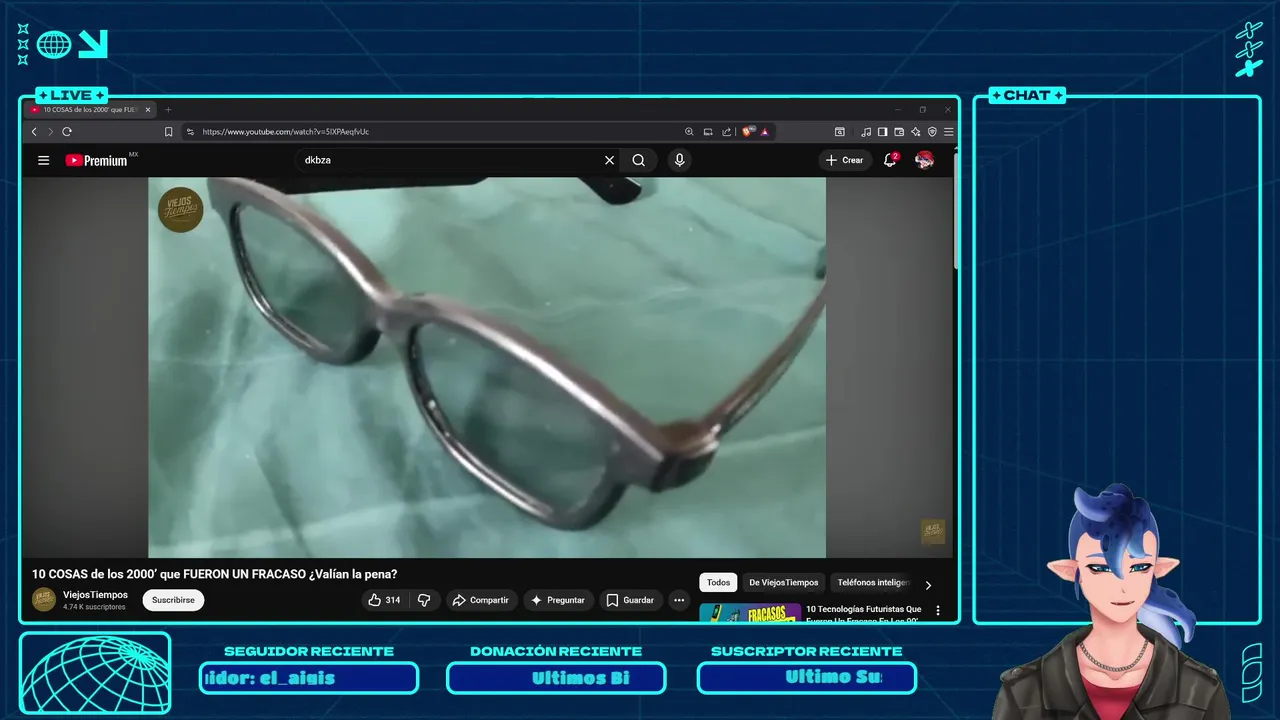Open site settings icon beside URL
The image size is (1280, 720).
click(x=190, y=131)
